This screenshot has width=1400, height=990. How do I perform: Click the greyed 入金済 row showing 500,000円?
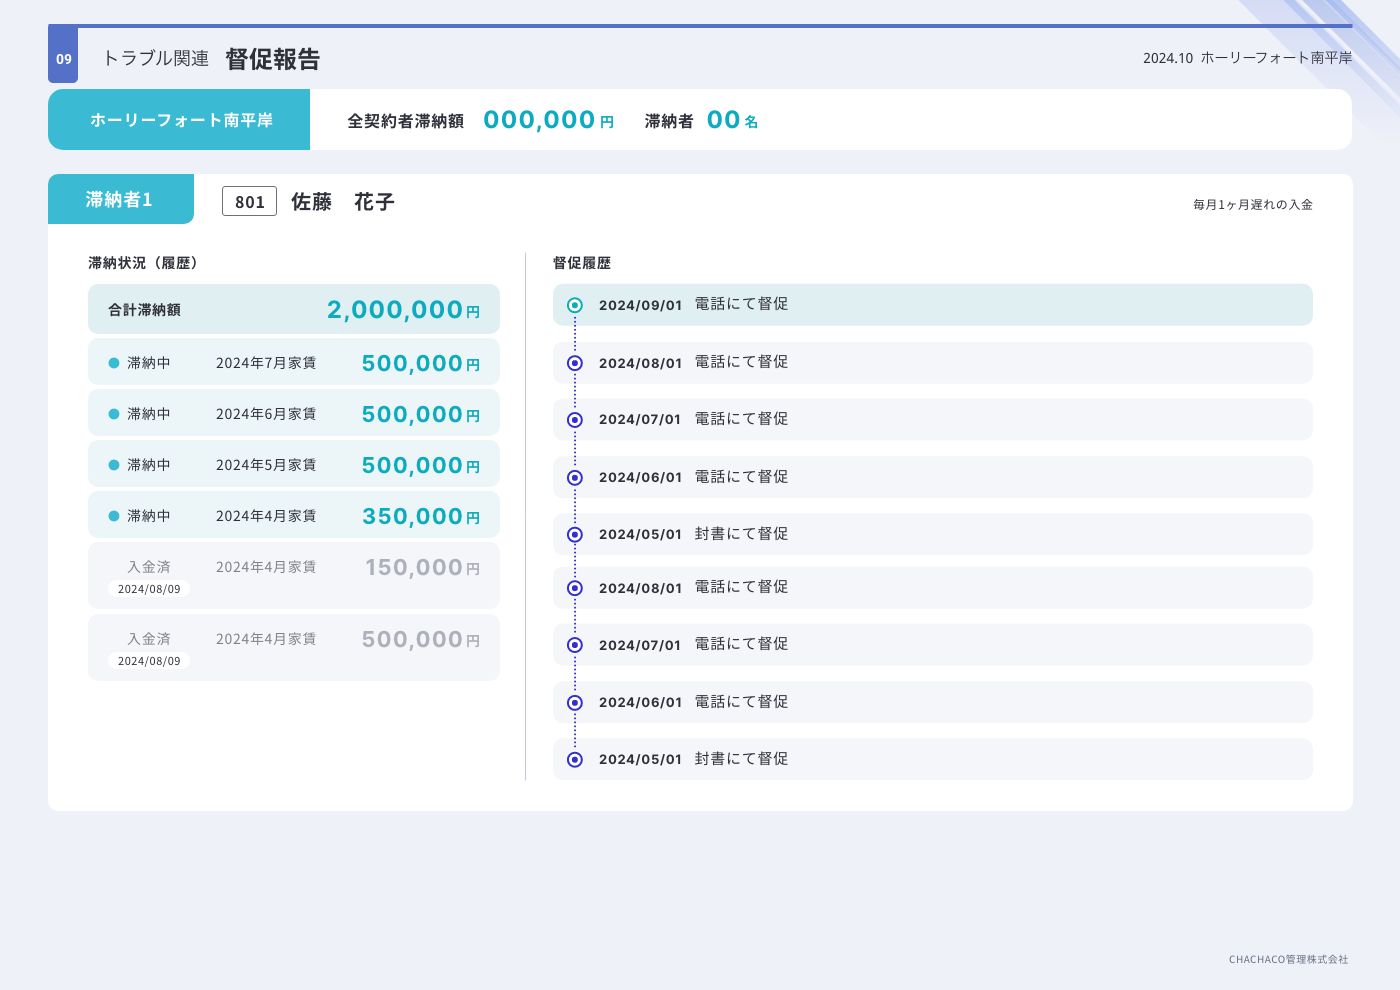[x=294, y=648]
